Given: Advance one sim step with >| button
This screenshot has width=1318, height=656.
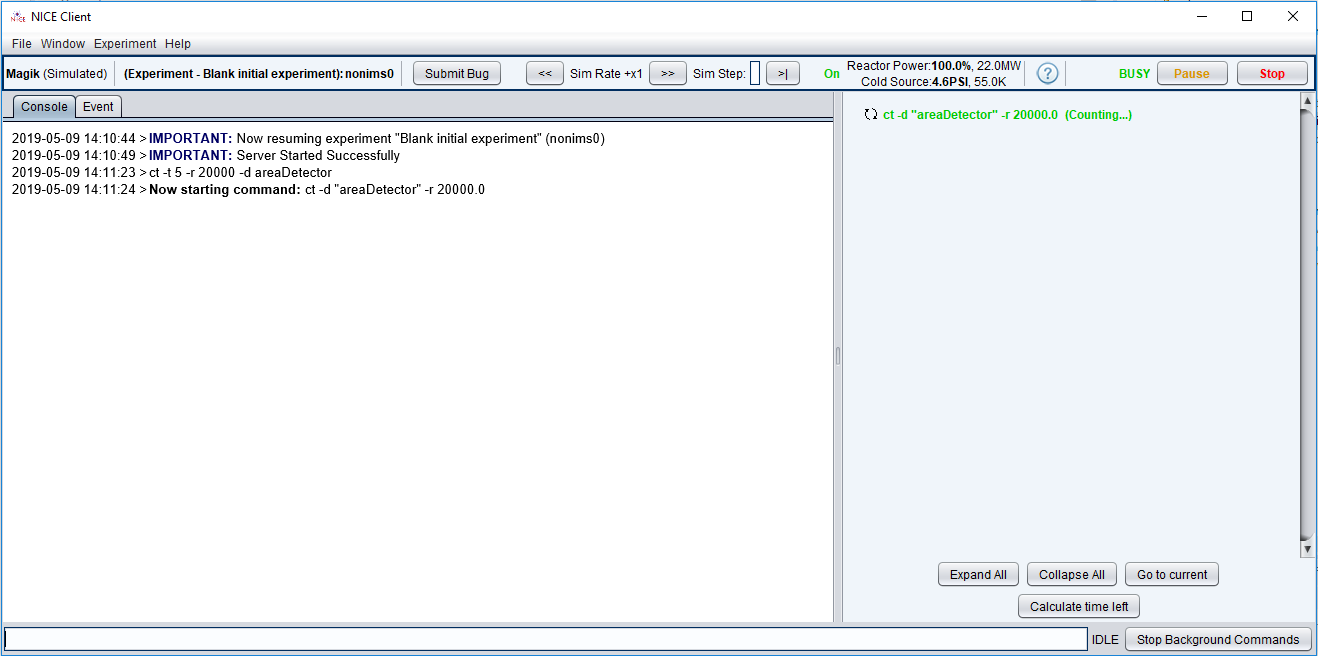Looking at the screenshot, I should click(782, 74).
